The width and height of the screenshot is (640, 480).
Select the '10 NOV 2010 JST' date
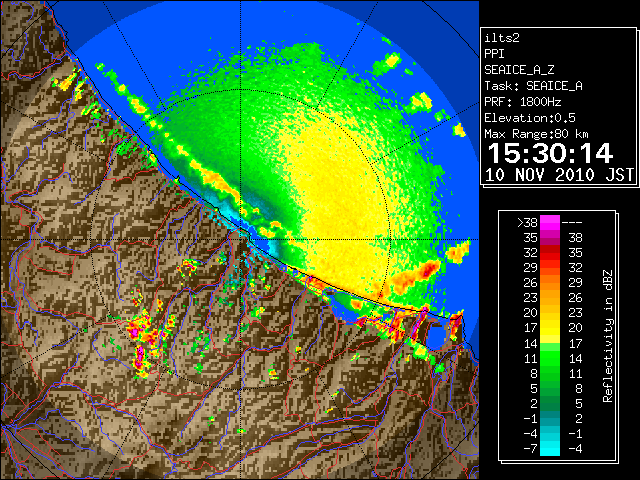(x=559, y=175)
